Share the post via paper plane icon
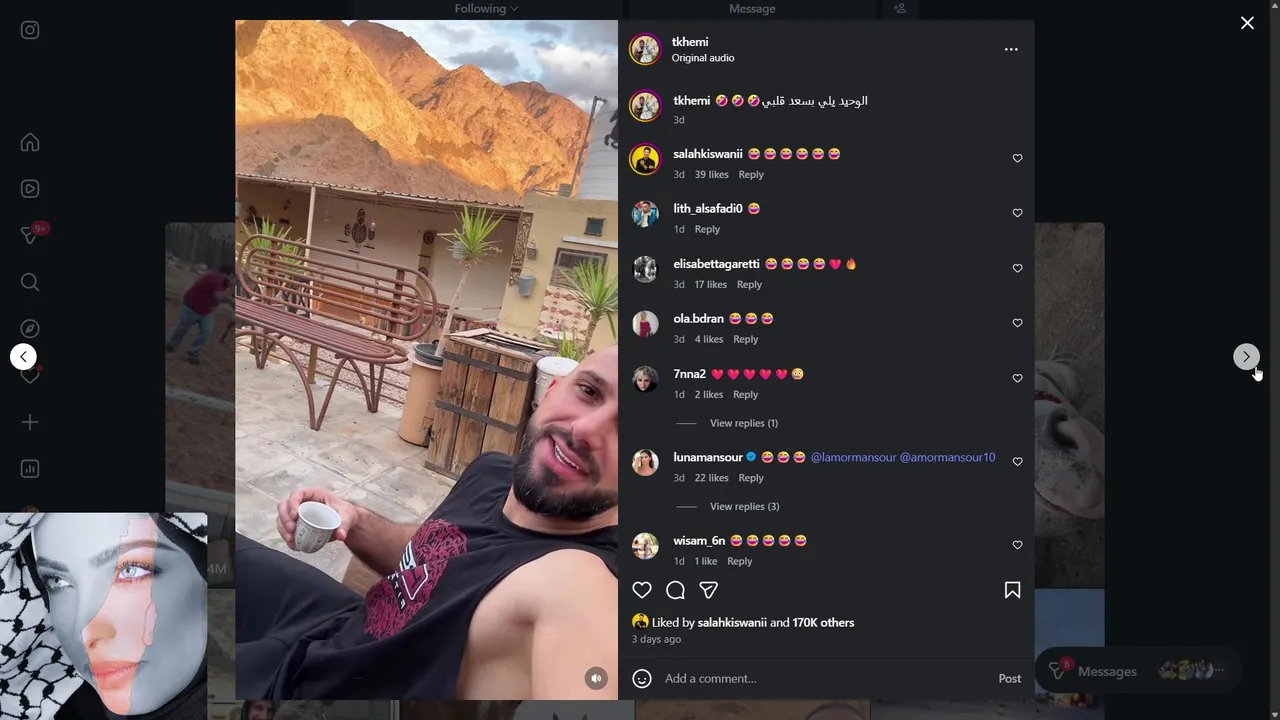The height and width of the screenshot is (720, 1280). pyautogui.click(x=708, y=590)
